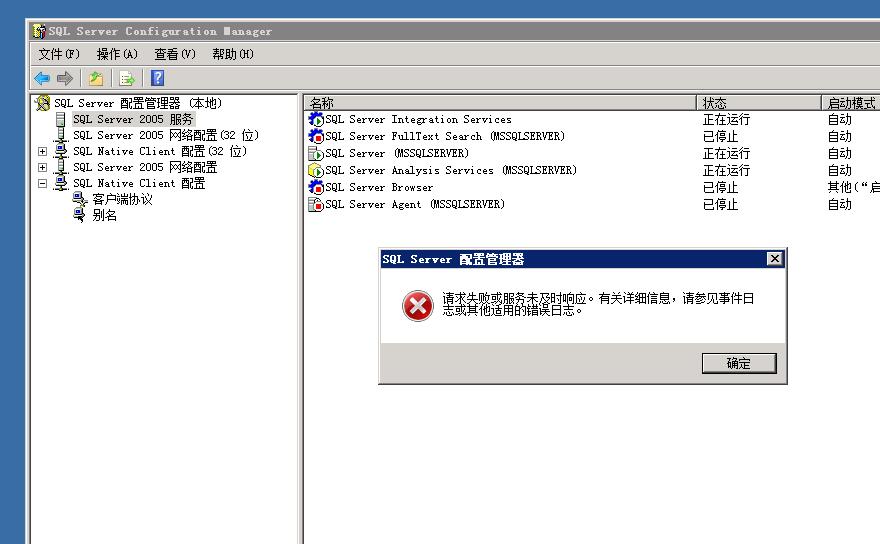Select the SQL Server Analysis Services icon

tap(316, 171)
